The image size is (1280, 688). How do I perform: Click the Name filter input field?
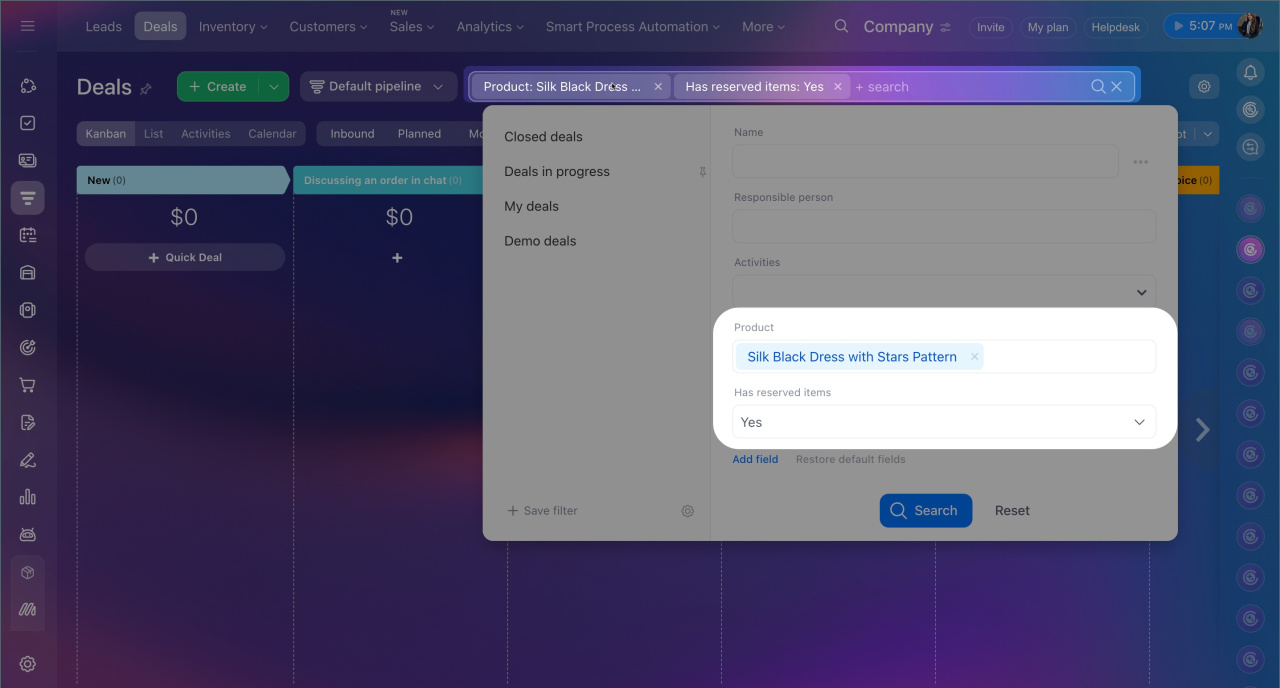[x=924, y=161]
